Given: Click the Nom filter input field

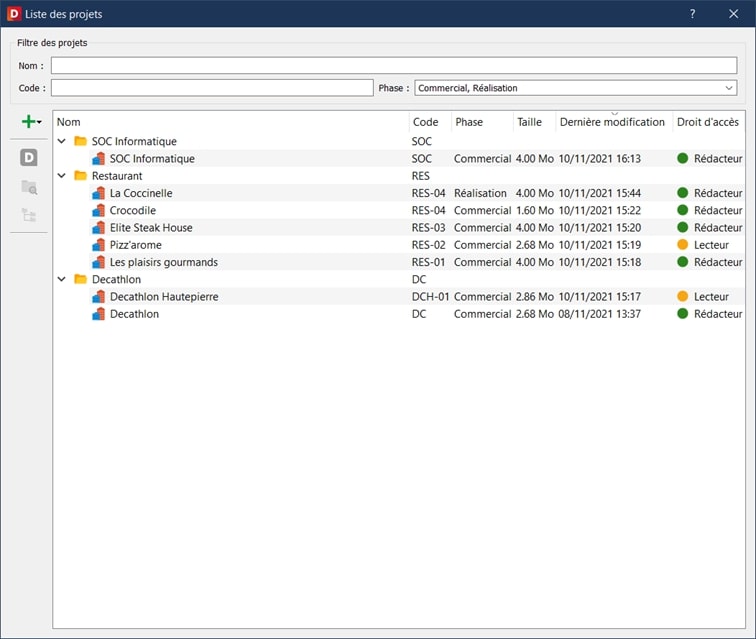Looking at the screenshot, I should (394, 65).
